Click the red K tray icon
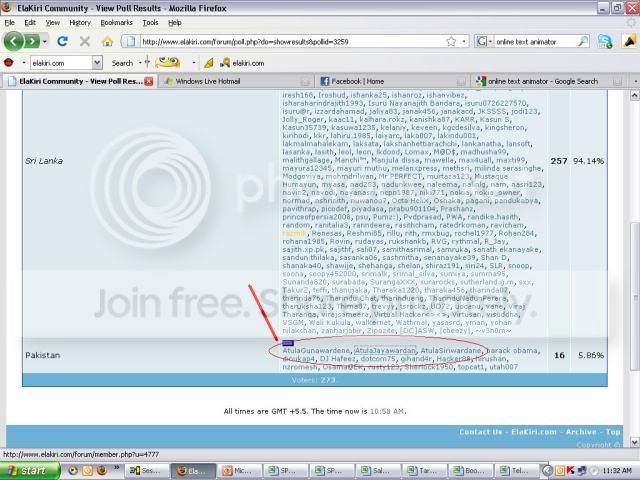This screenshot has height=480, width=640. [570, 471]
